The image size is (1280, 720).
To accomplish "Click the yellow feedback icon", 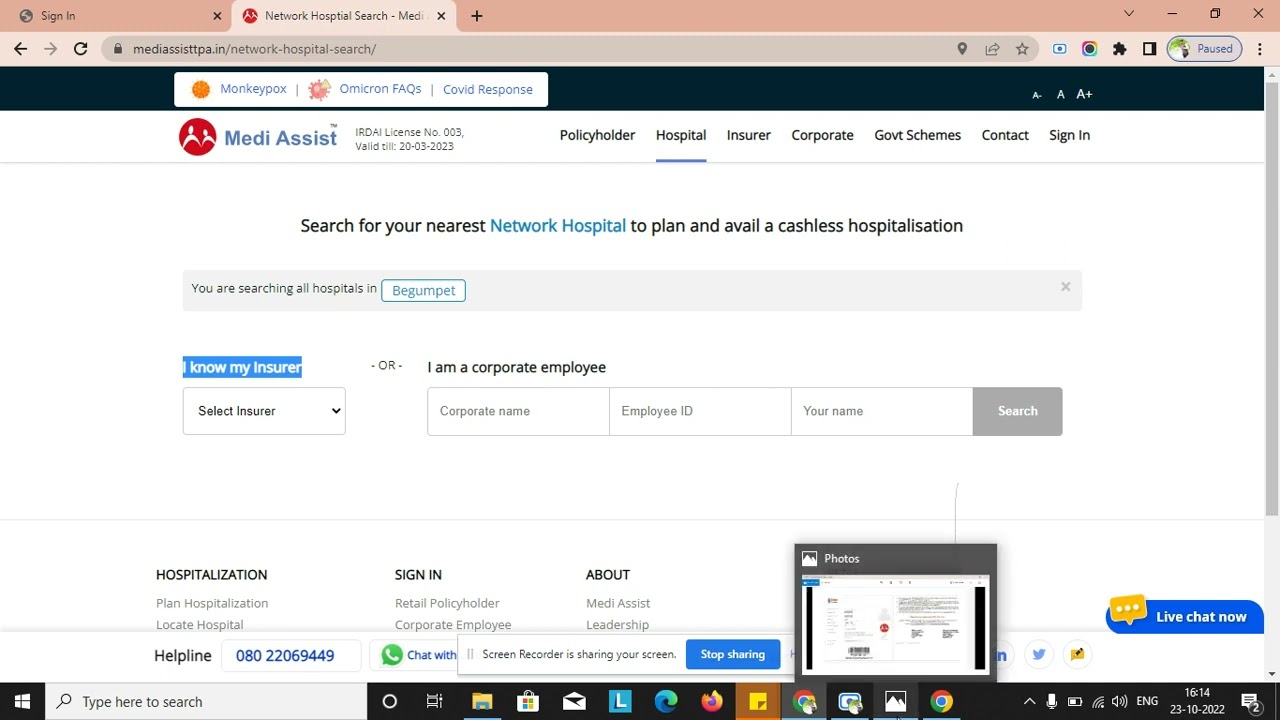I will coord(1077,654).
